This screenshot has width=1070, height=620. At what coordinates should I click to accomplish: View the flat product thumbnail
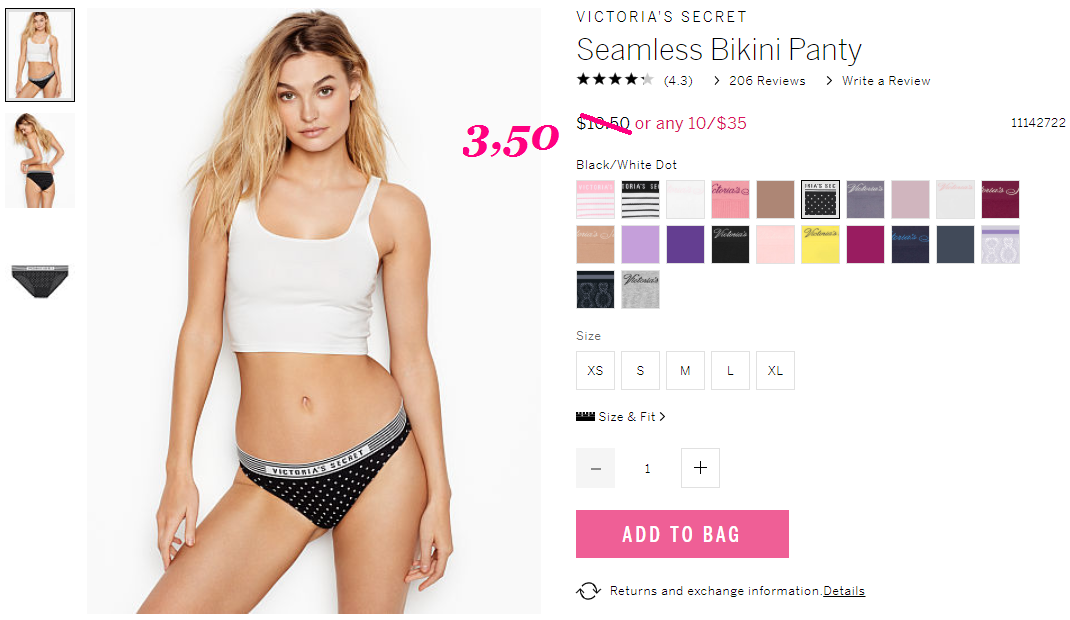coord(40,280)
